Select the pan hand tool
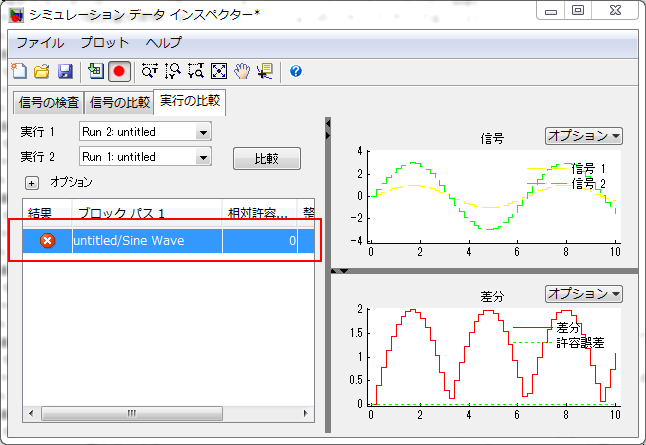The width and height of the screenshot is (646, 445). coord(241,71)
